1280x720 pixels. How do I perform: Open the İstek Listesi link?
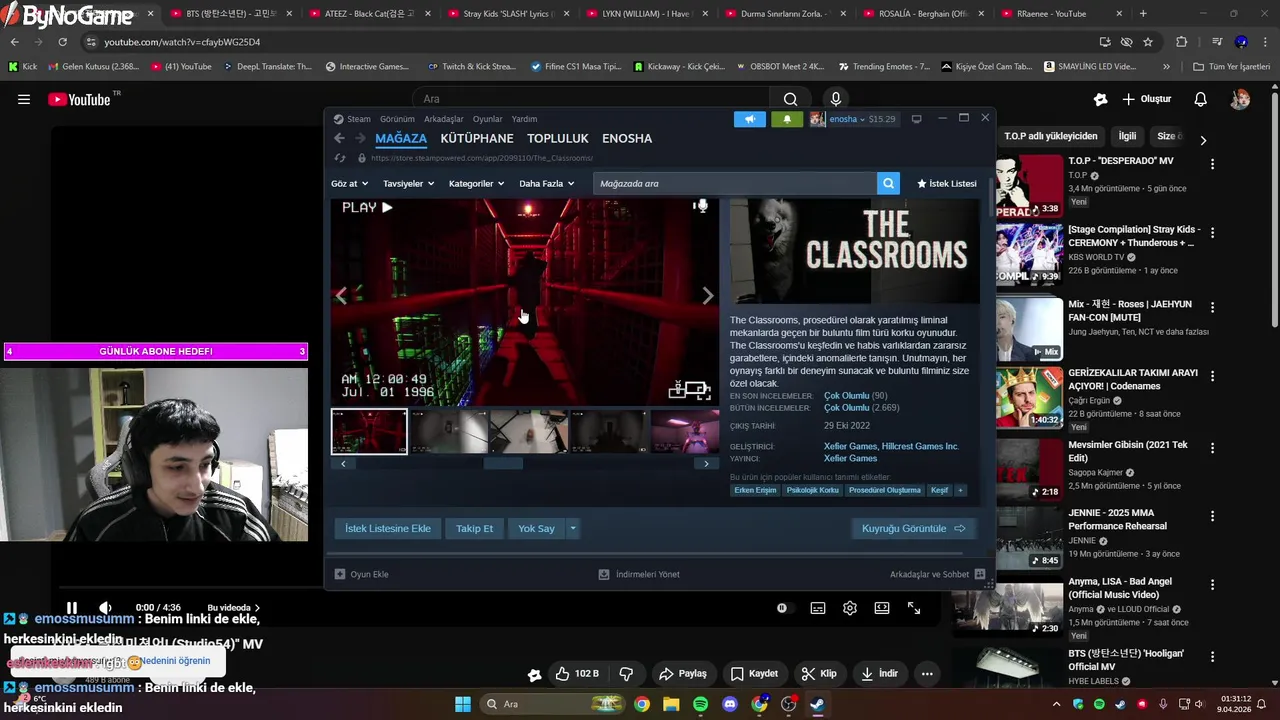click(x=947, y=184)
